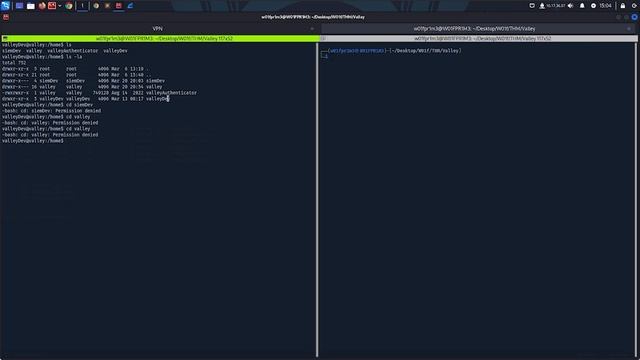Image resolution: width=640 pixels, height=360 pixels.
Task: Click the Terminator window menu icon
Action: point(6,17)
